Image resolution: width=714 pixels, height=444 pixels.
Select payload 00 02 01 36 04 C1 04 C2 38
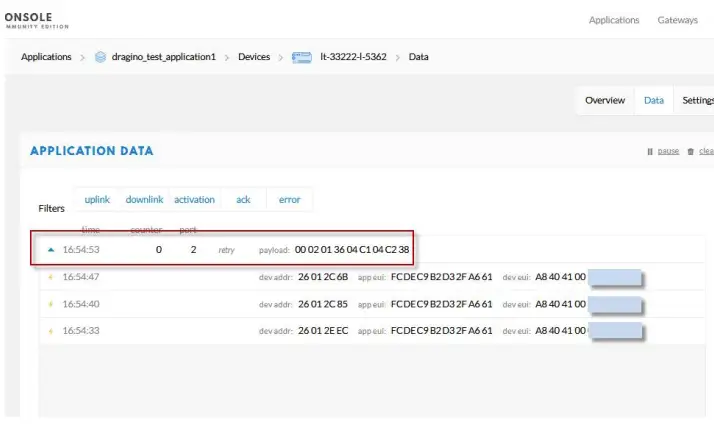coord(352,250)
